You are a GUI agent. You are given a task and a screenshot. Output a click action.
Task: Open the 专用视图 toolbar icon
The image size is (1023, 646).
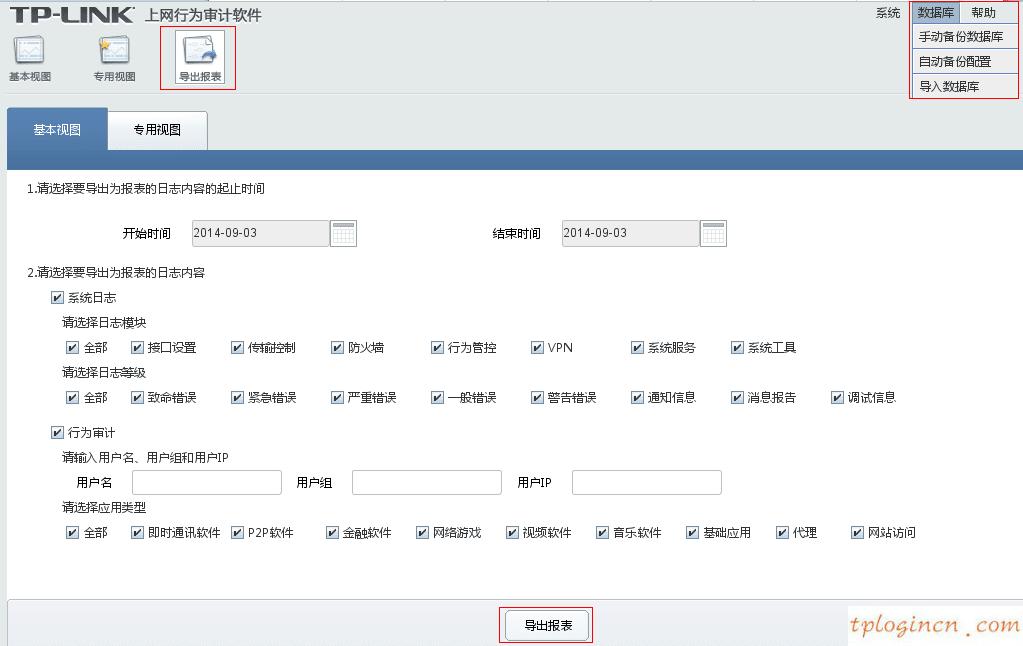114,55
